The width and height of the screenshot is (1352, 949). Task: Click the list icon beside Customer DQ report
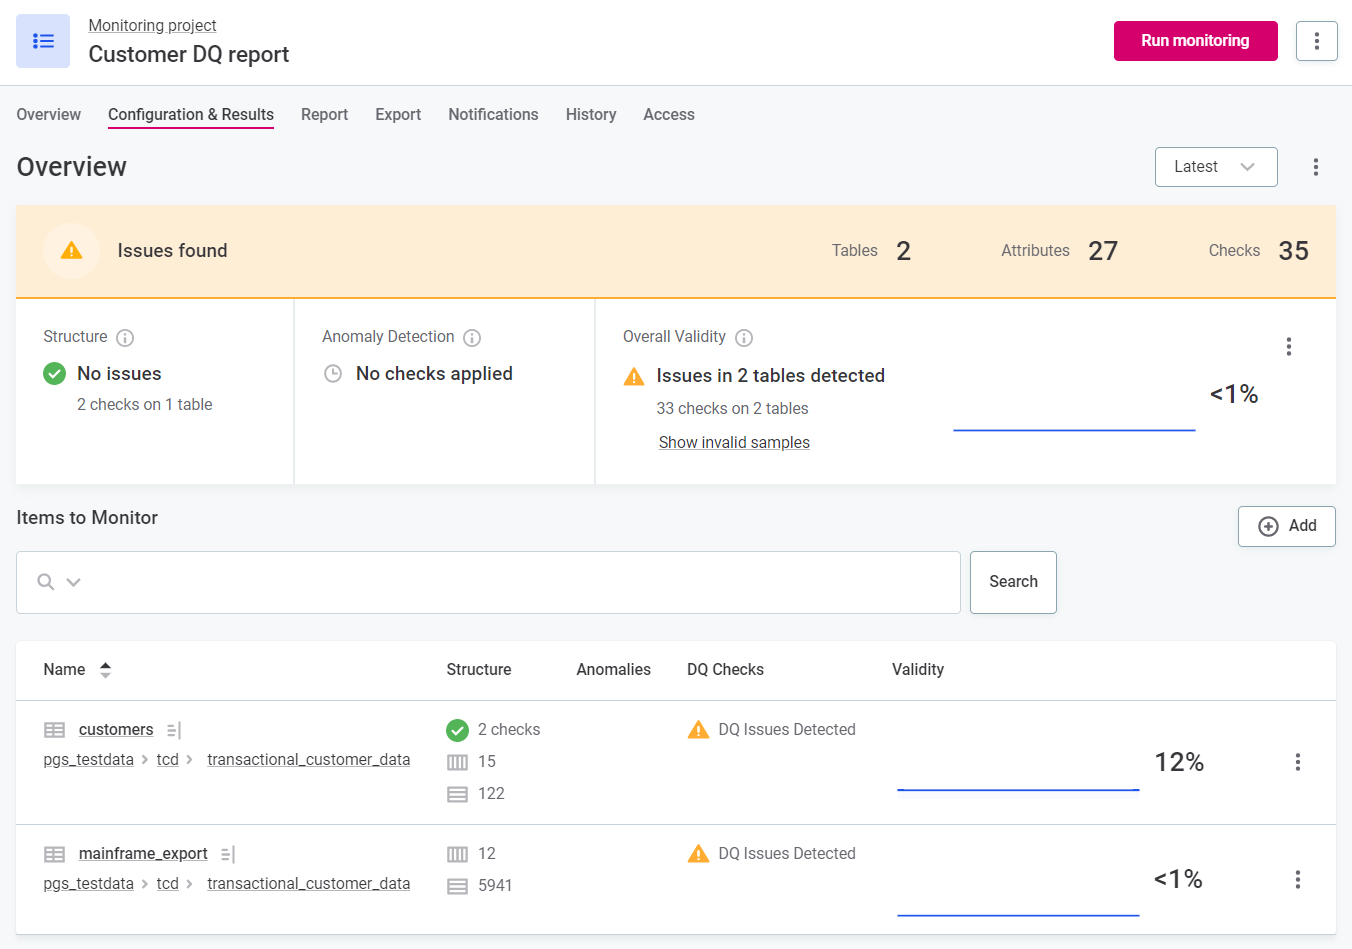click(x=43, y=41)
